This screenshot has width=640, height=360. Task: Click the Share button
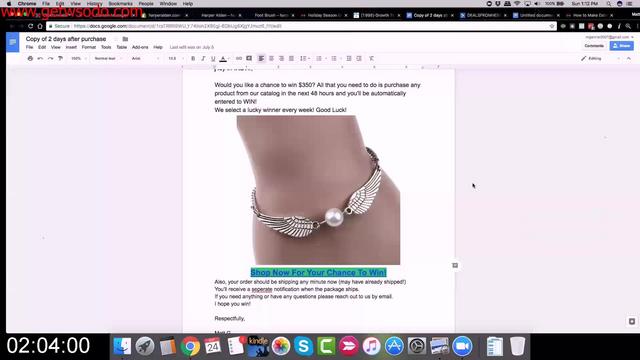(622, 46)
